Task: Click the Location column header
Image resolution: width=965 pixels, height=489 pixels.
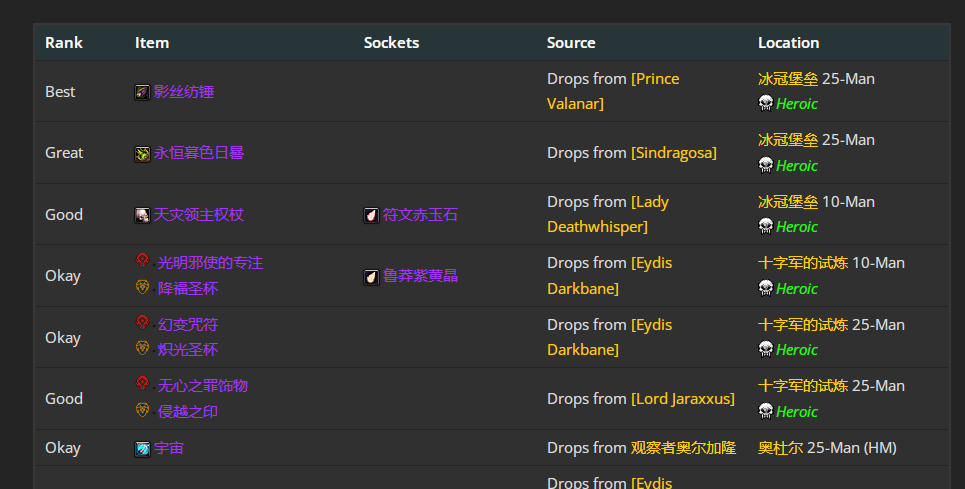Action: tap(788, 43)
